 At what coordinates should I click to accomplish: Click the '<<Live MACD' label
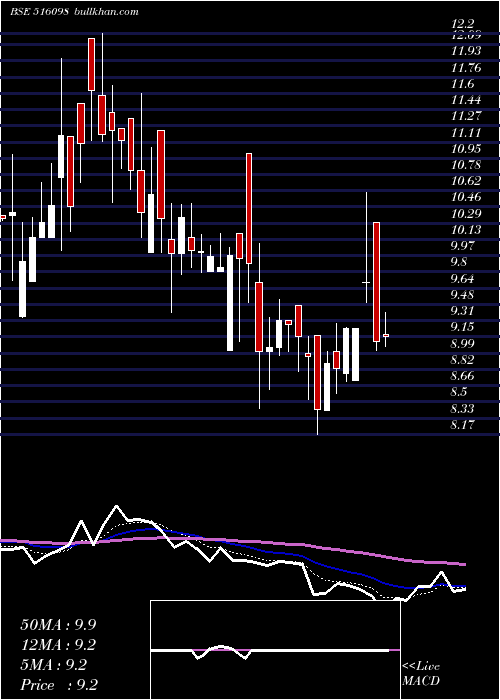point(421,673)
